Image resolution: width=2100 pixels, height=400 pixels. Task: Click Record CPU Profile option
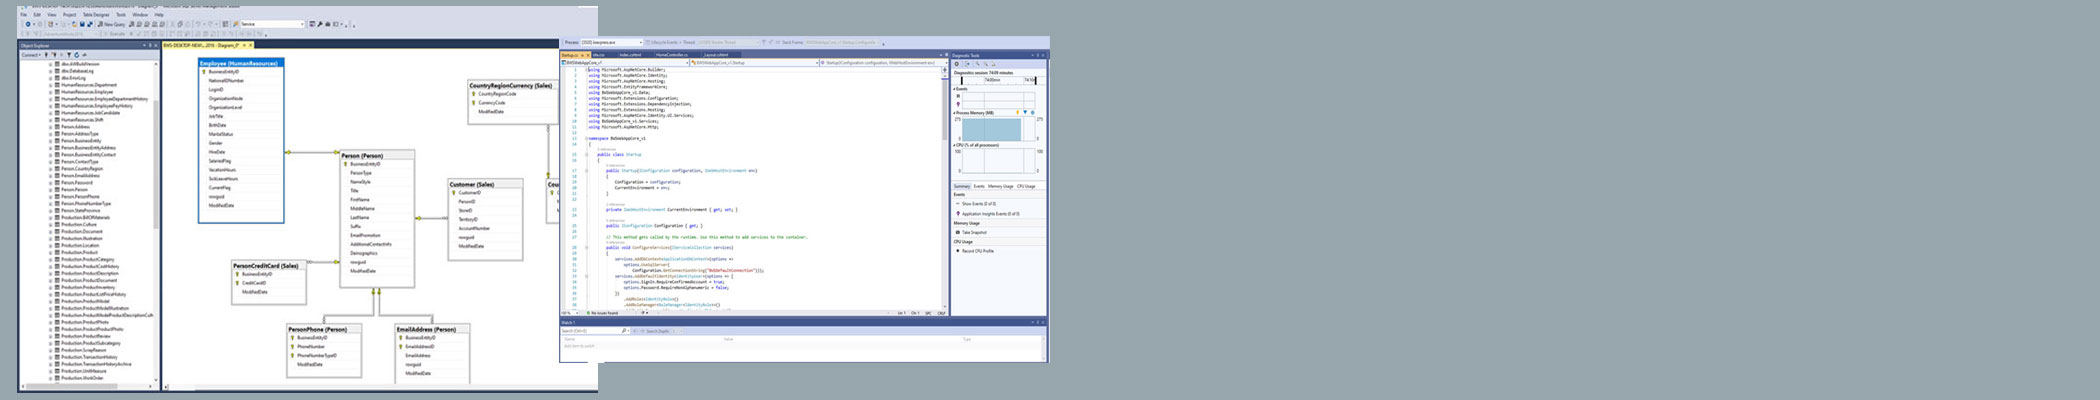978,251
